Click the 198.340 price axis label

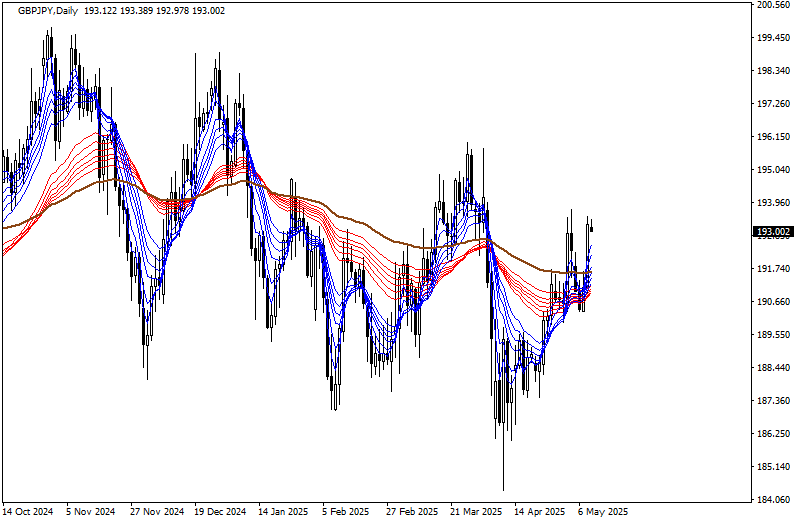point(774,71)
